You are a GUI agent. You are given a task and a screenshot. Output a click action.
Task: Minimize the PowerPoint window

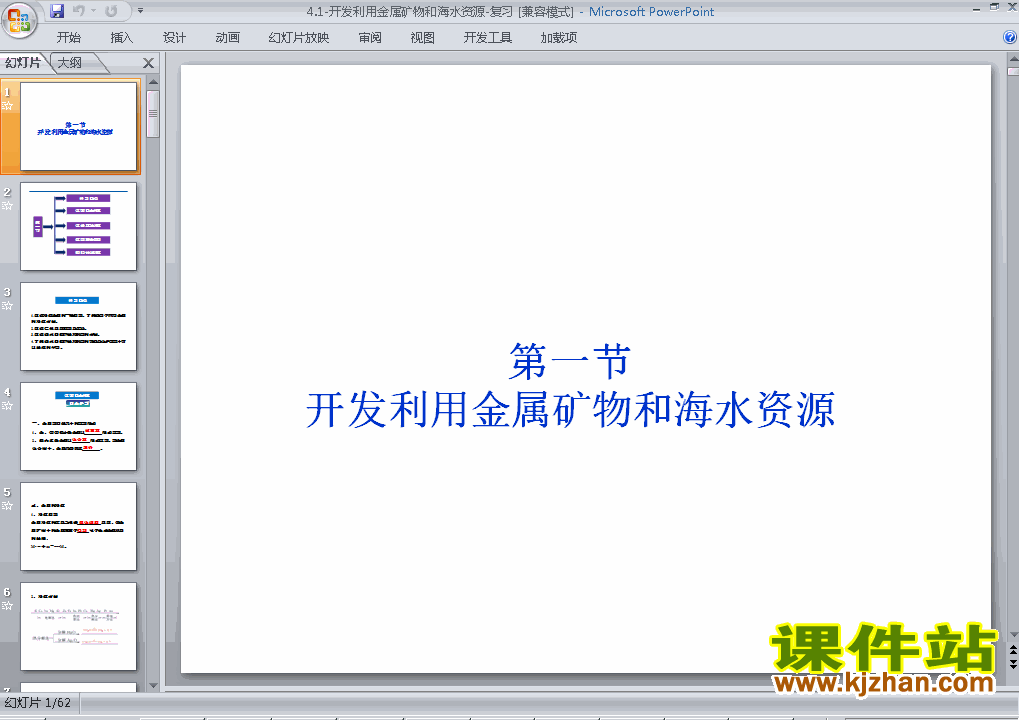(976, 8)
